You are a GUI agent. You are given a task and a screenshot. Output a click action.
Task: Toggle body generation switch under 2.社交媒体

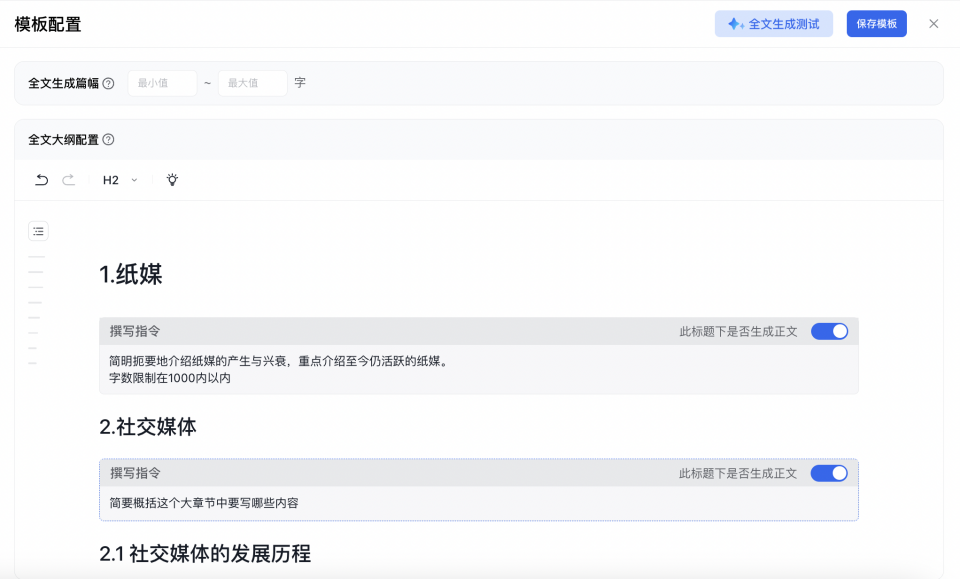point(830,473)
